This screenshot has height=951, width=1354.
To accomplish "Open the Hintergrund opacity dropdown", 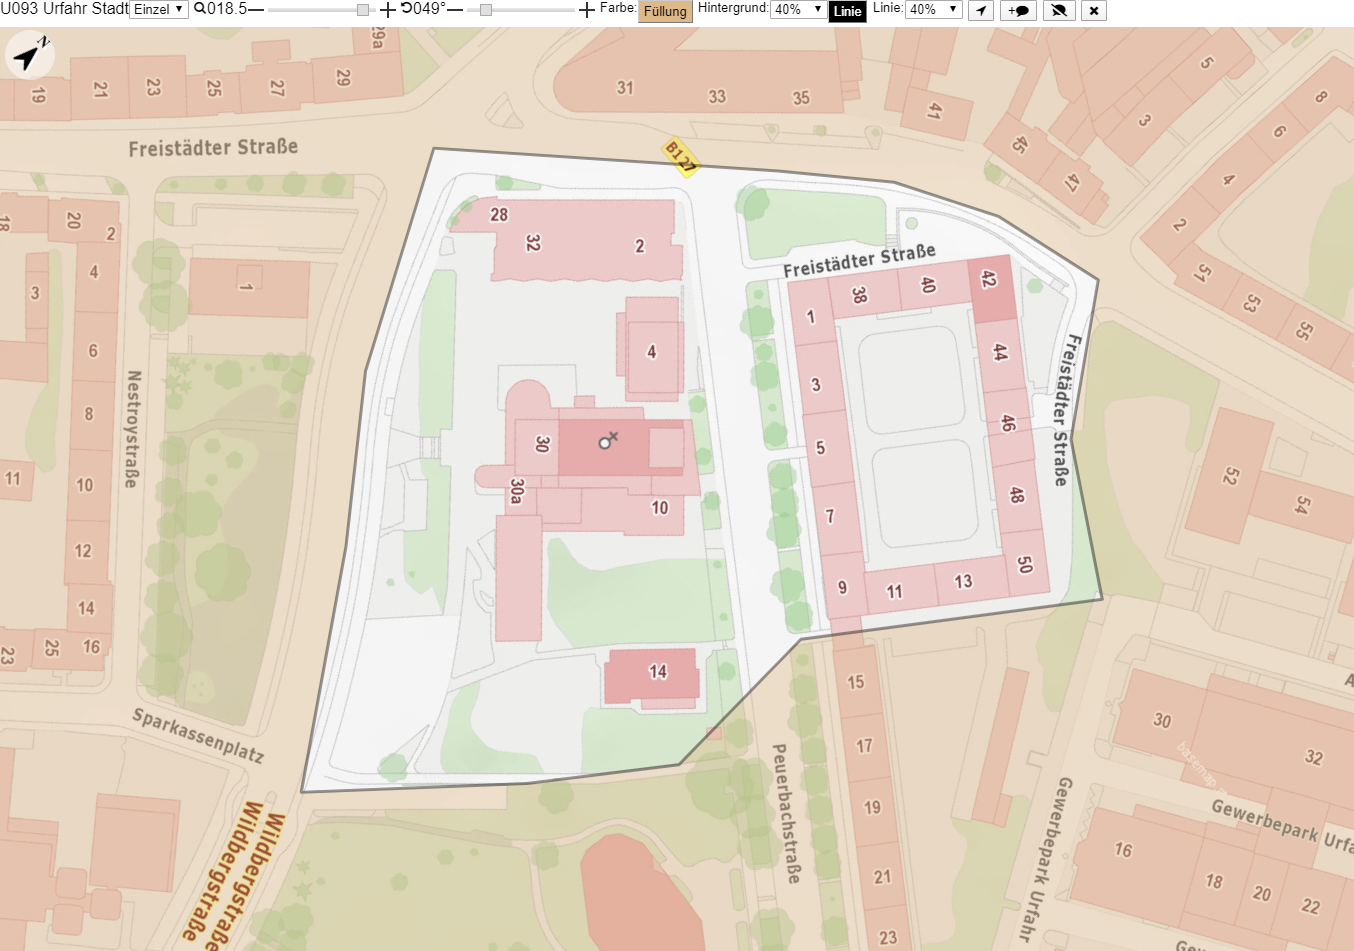I will 797,9.
